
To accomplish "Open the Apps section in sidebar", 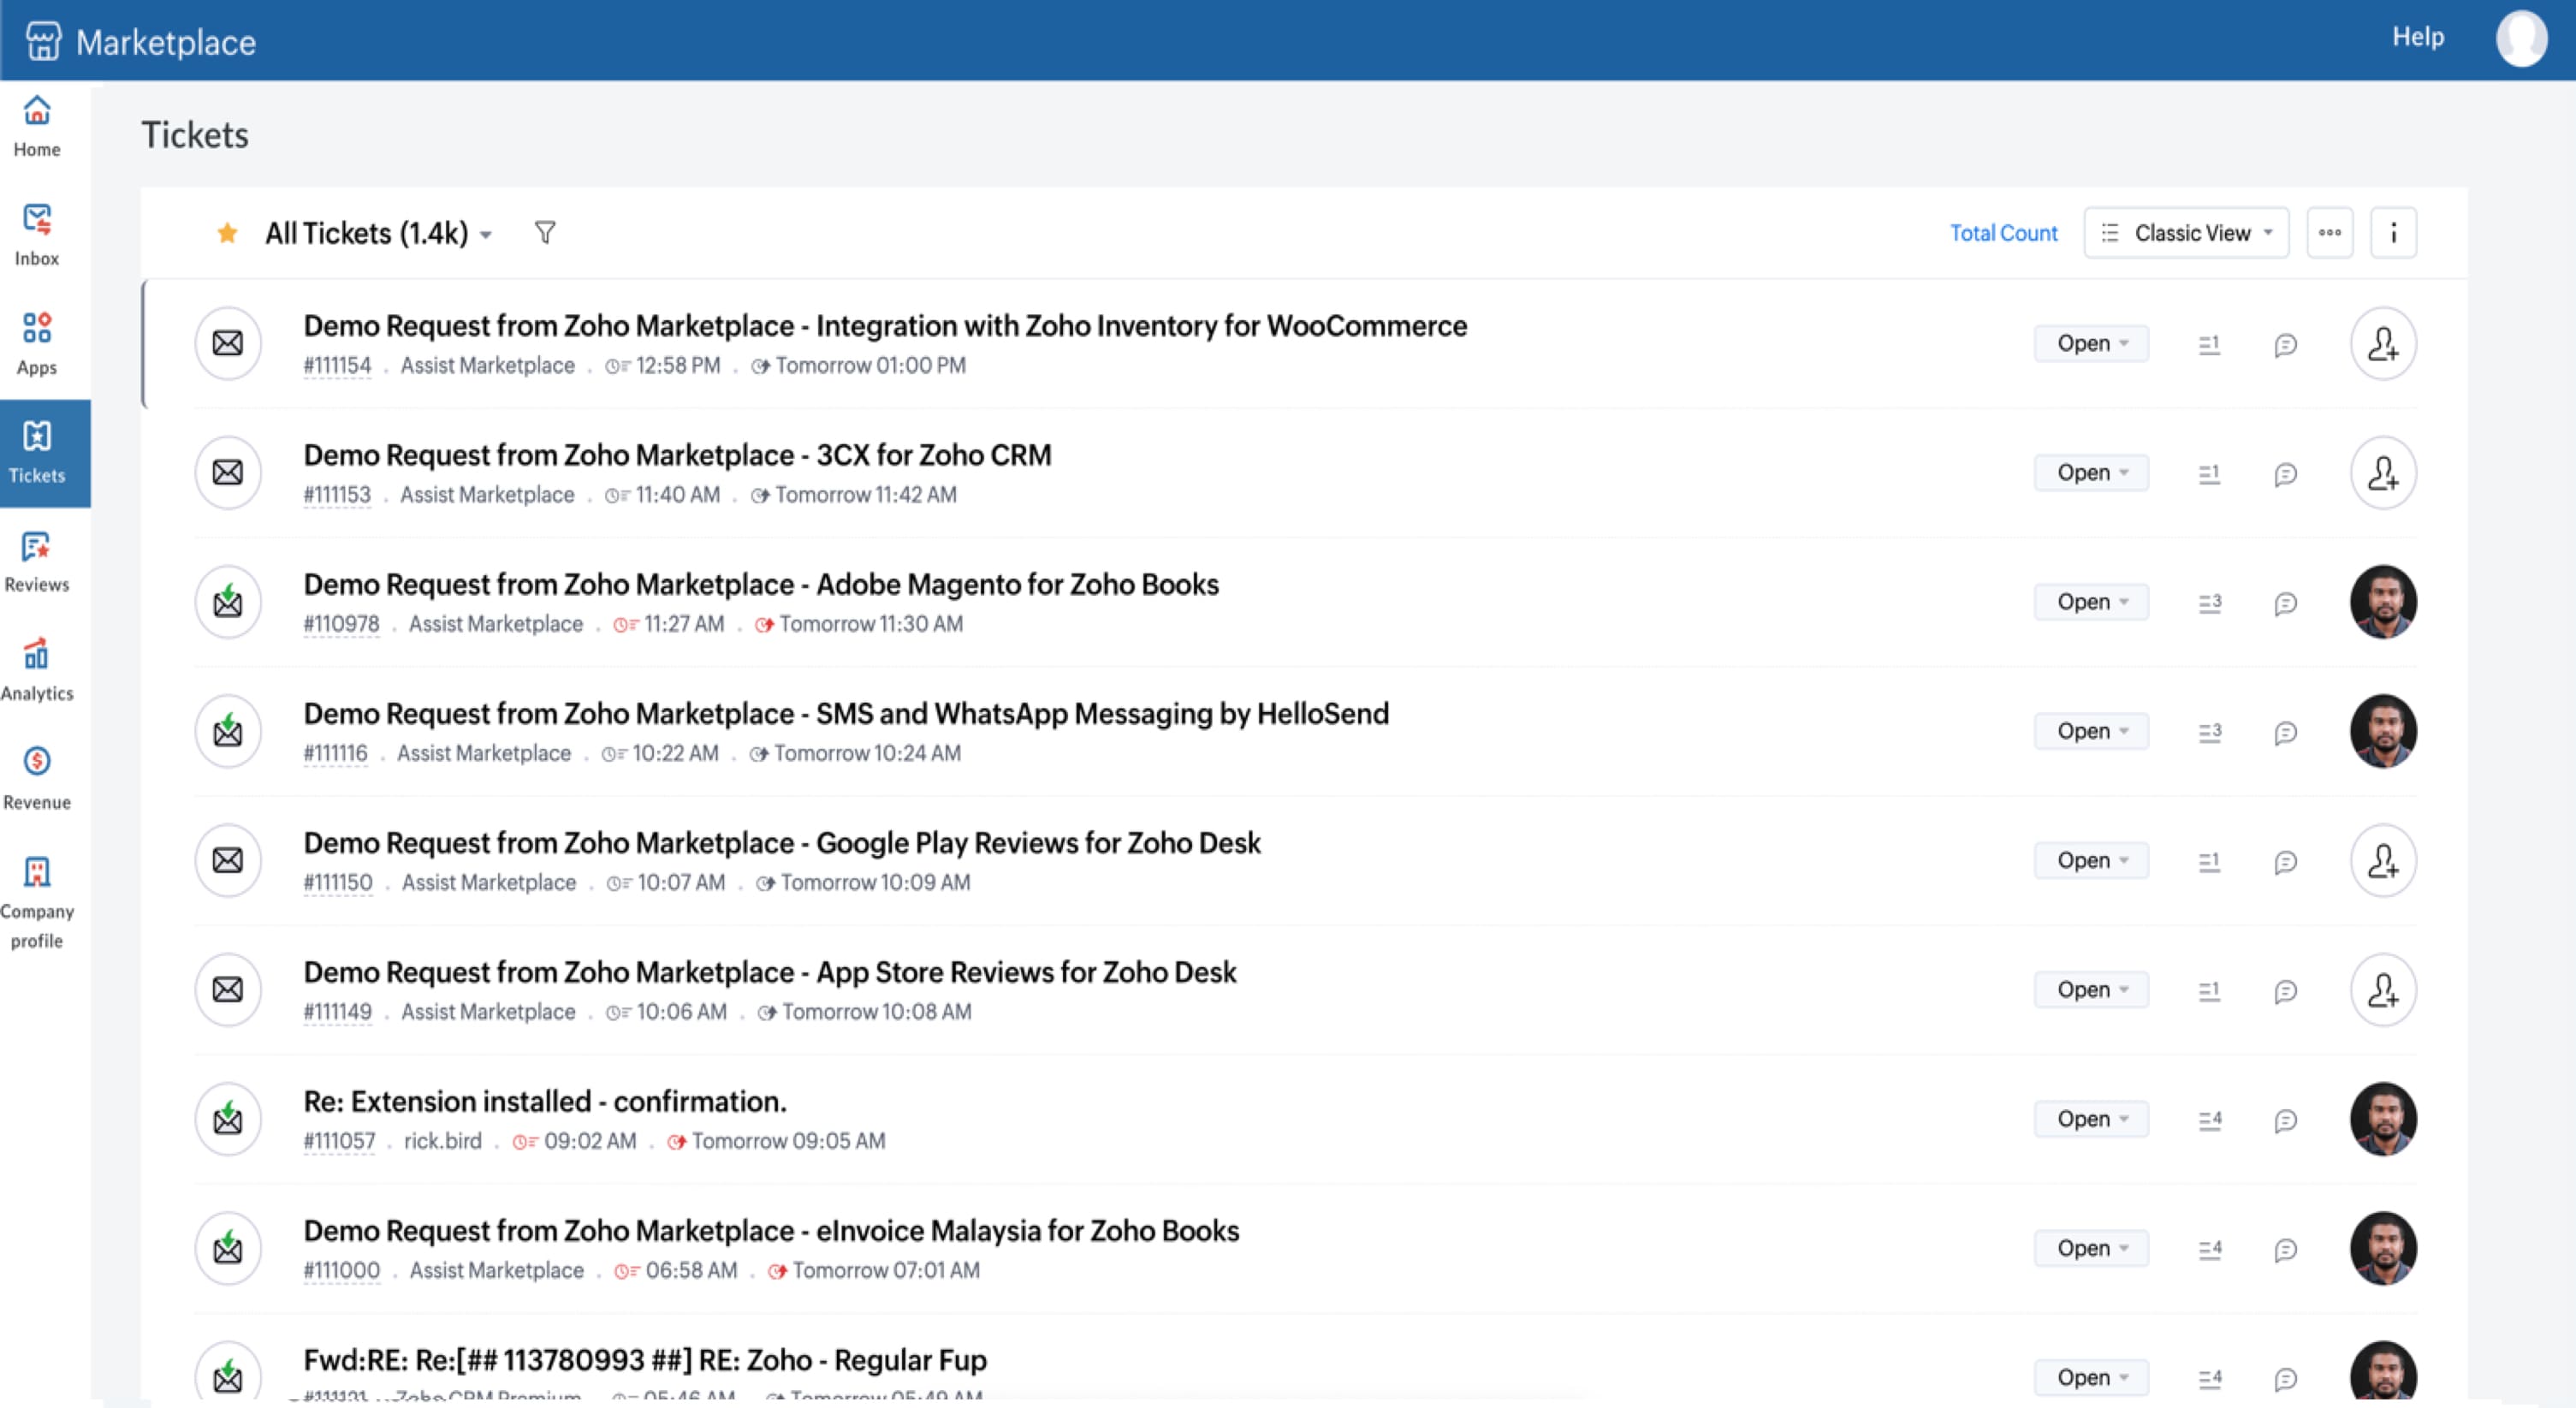I will pyautogui.click(x=37, y=344).
